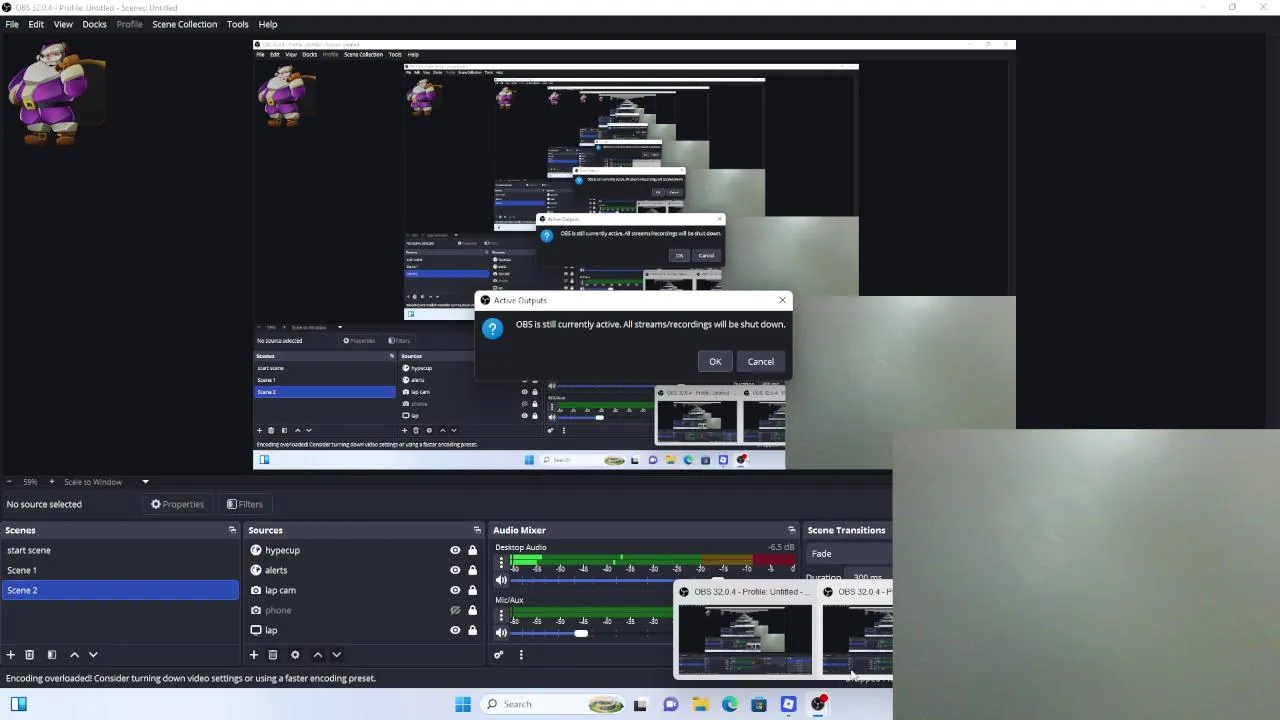This screenshot has width=1280, height=720.
Task: Click the Properties button
Action: 177,504
